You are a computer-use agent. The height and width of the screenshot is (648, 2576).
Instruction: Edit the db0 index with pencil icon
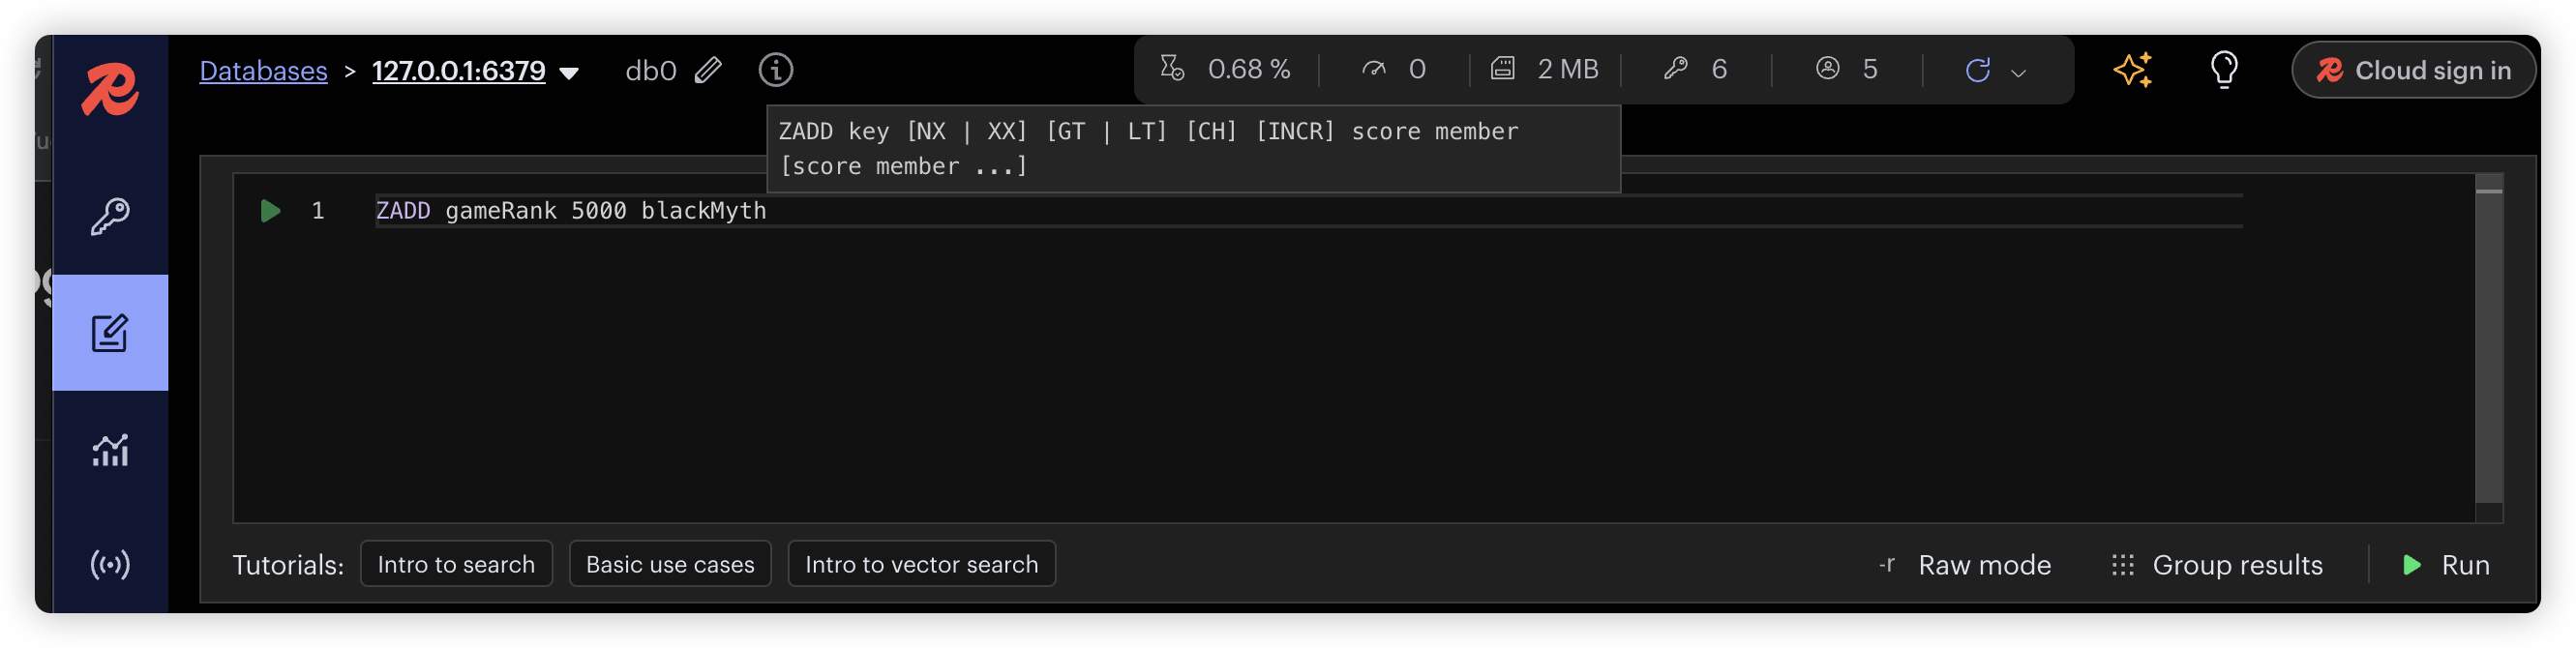[x=708, y=70]
